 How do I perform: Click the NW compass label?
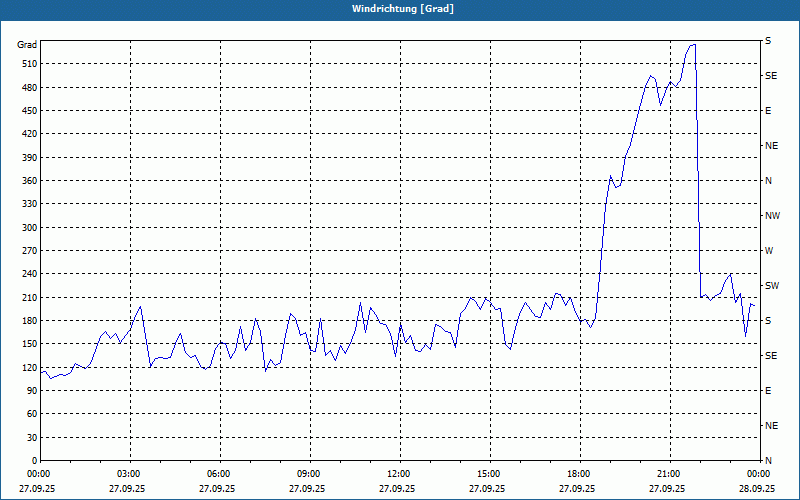click(x=772, y=216)
